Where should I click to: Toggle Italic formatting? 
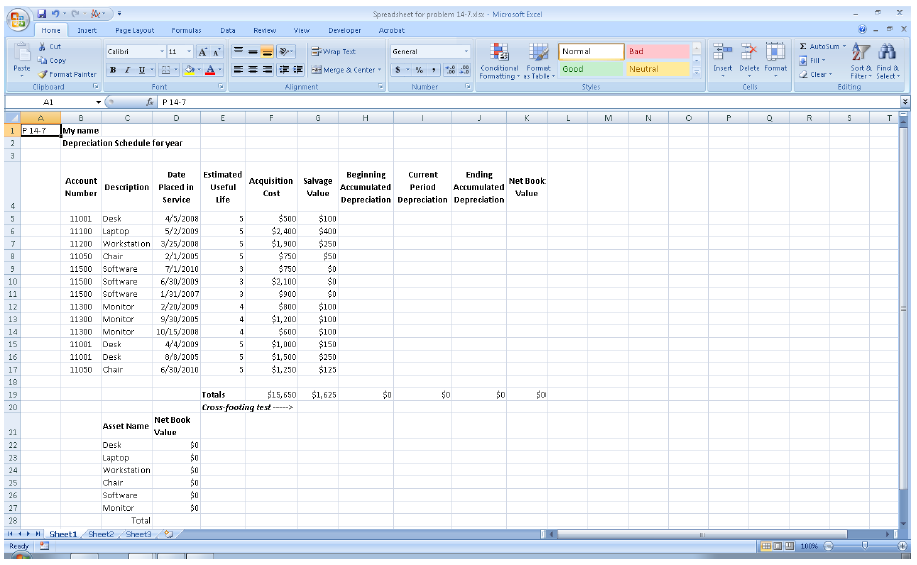(x=127, y=70)
